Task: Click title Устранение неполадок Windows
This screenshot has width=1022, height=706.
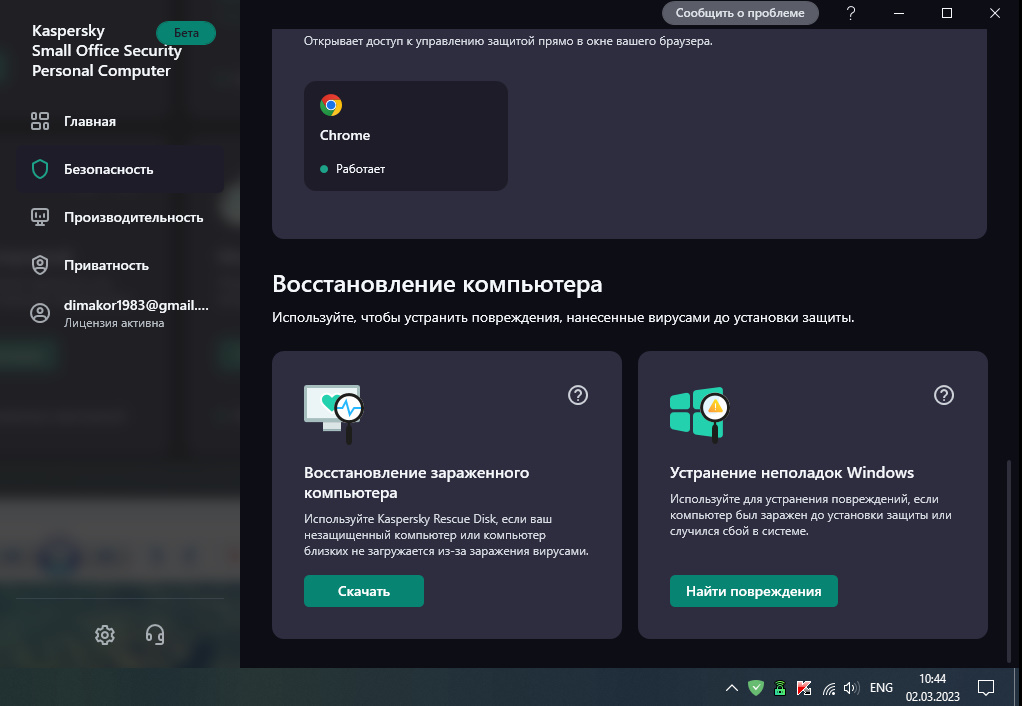Action: tap(792, 473)
